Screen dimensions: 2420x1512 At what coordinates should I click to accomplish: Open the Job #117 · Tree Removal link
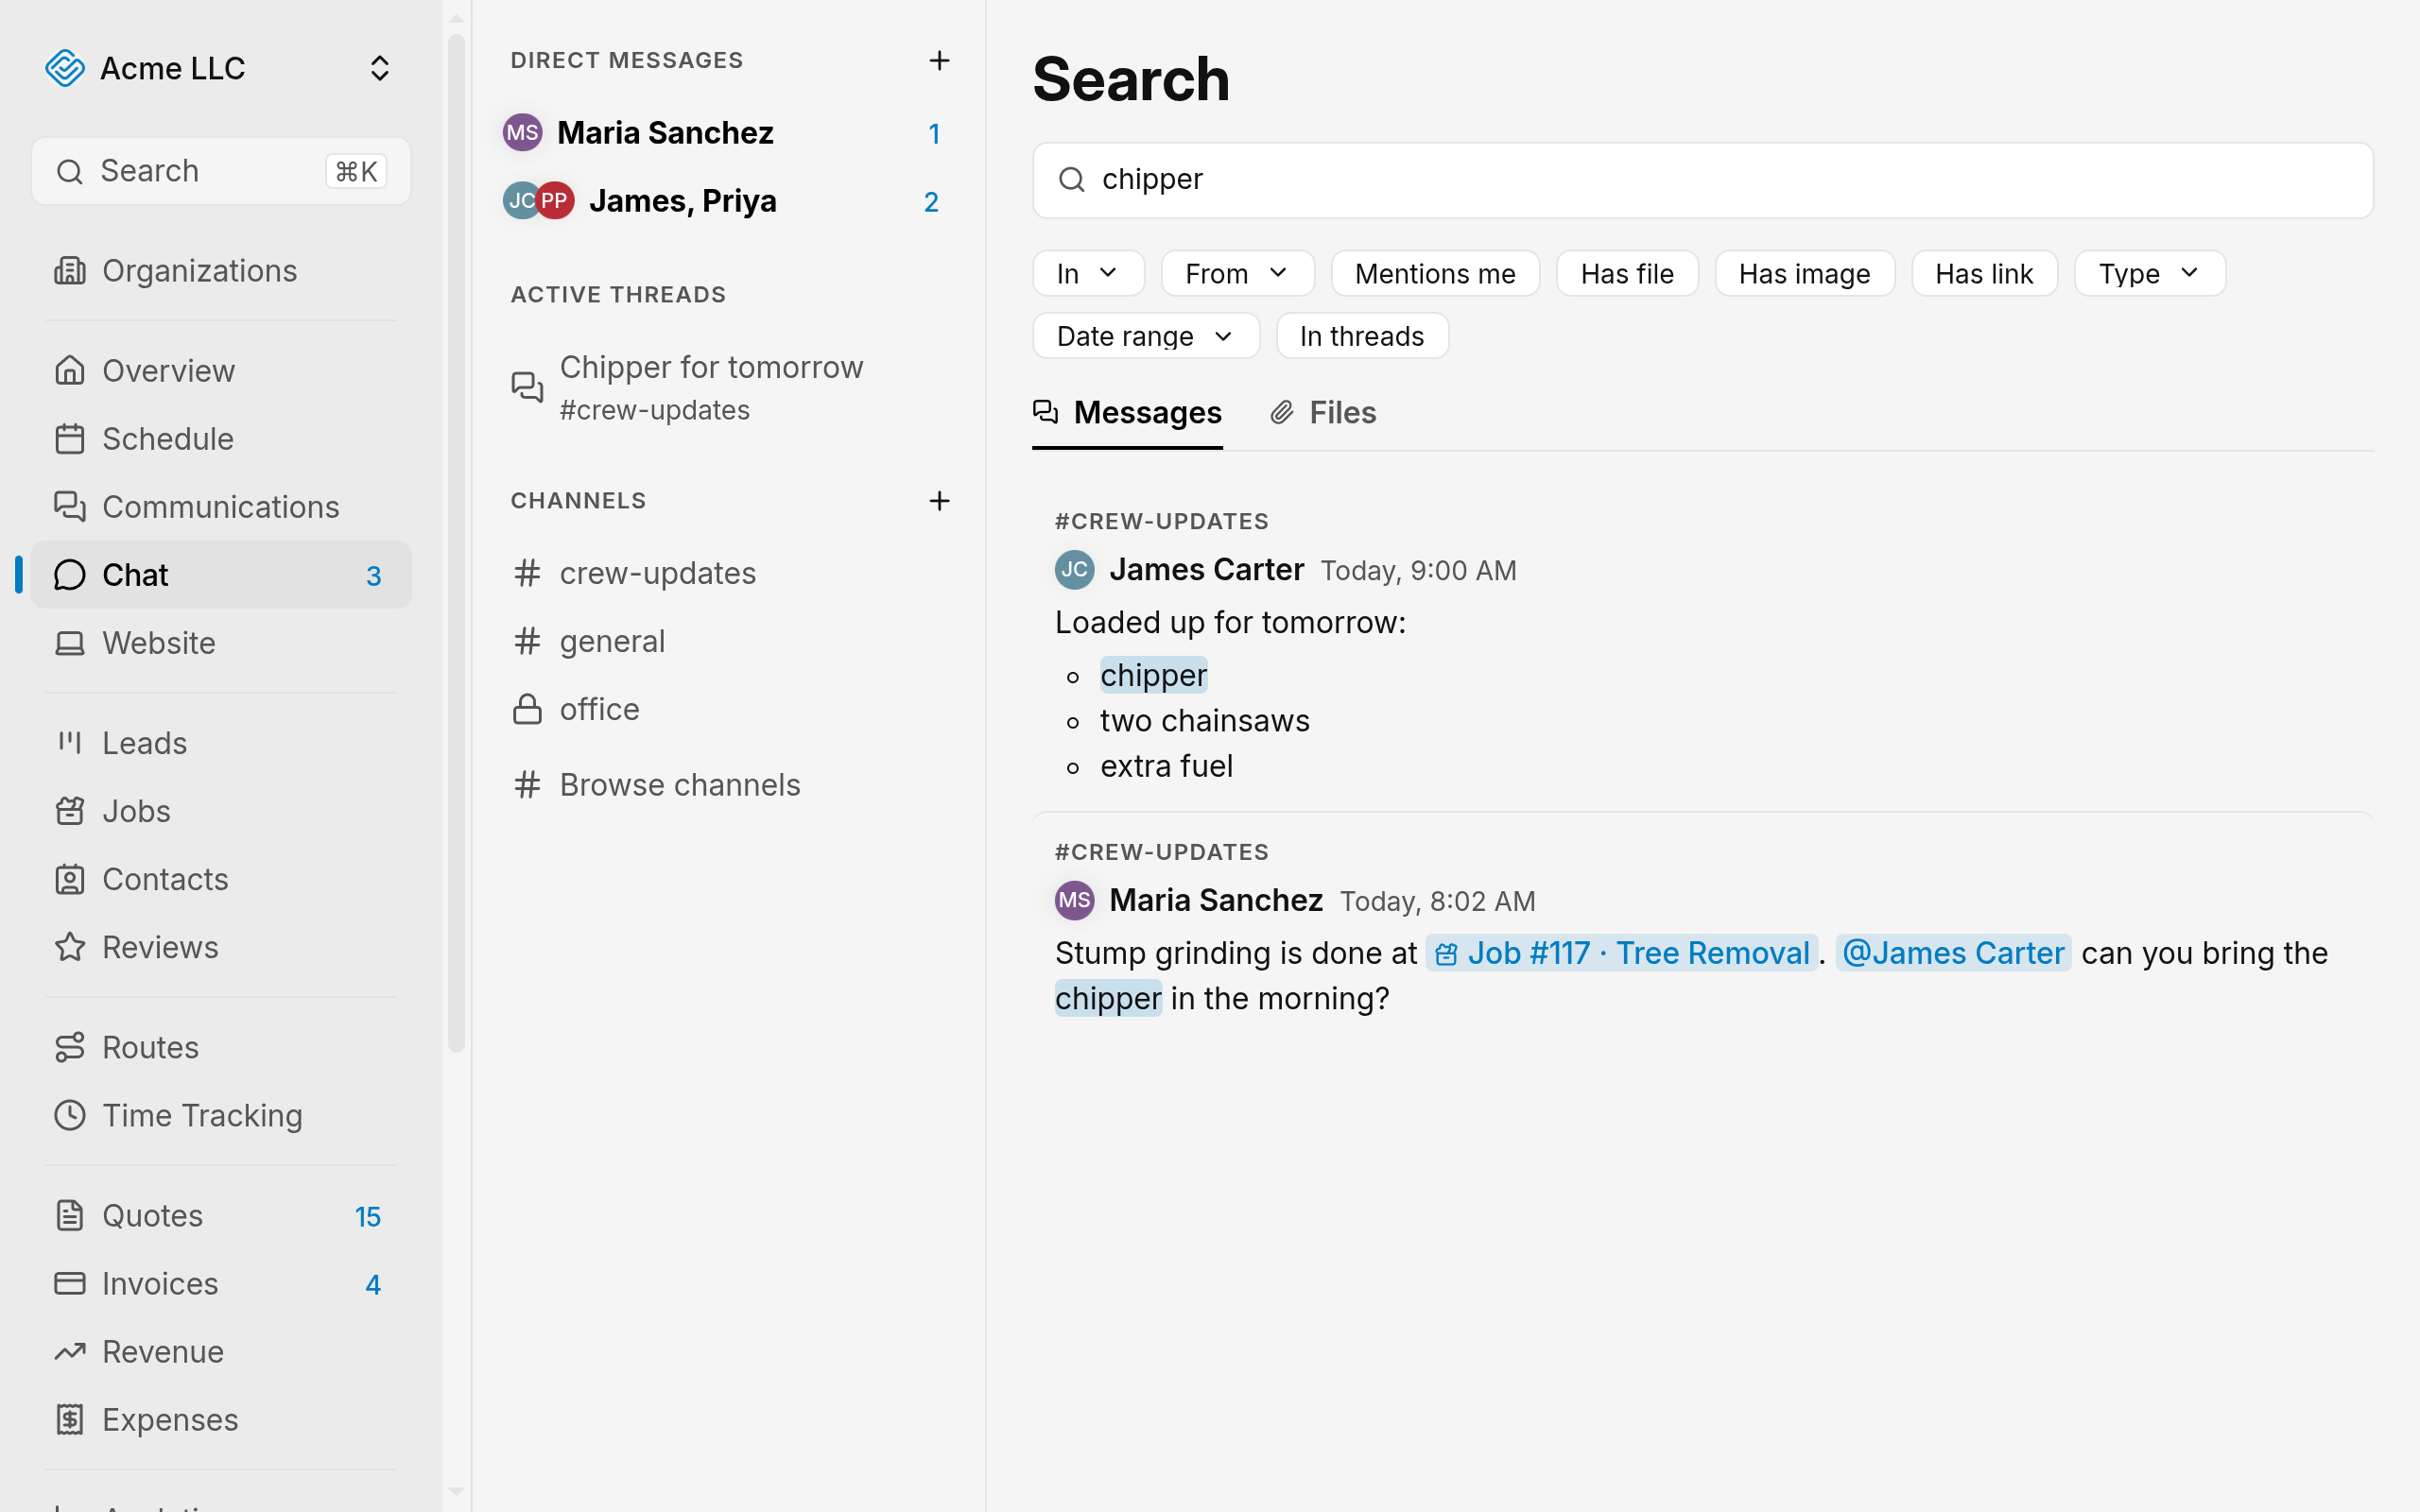coord(1621,953)
